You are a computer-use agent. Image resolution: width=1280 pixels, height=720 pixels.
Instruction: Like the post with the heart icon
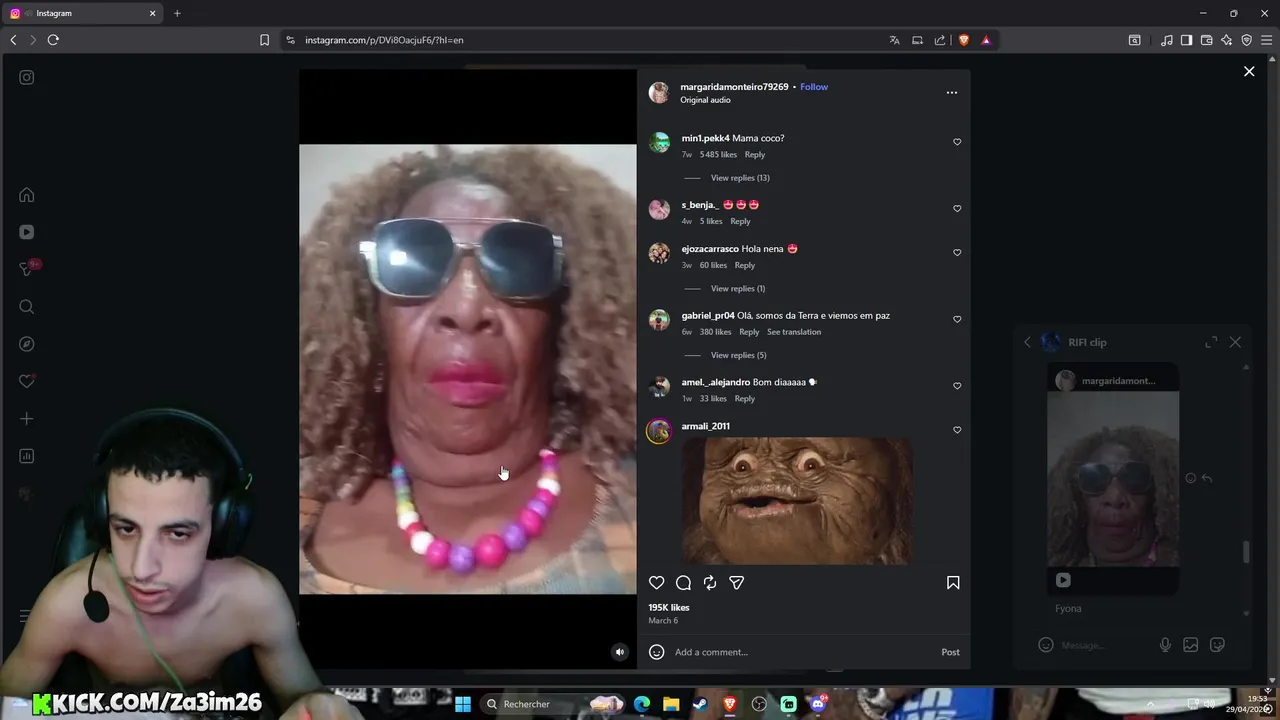point(657,583)
